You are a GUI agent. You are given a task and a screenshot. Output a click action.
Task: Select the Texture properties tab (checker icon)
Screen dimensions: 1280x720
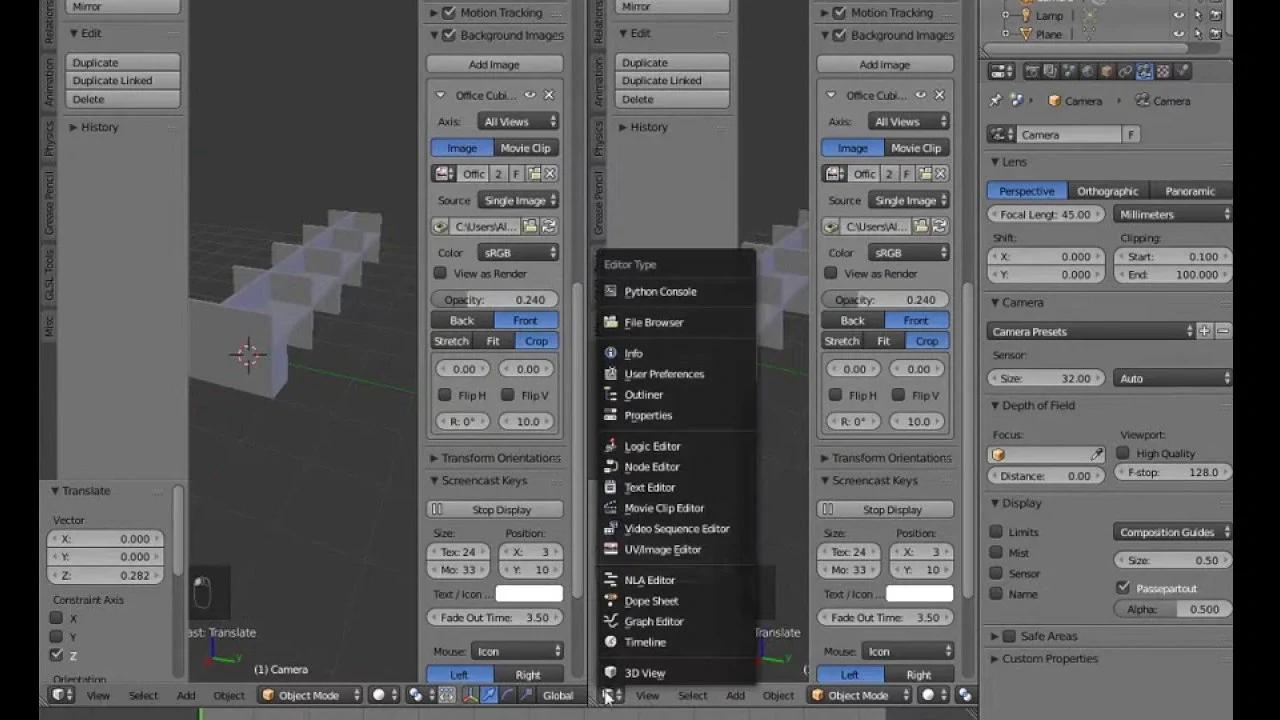click(1163, 71)
